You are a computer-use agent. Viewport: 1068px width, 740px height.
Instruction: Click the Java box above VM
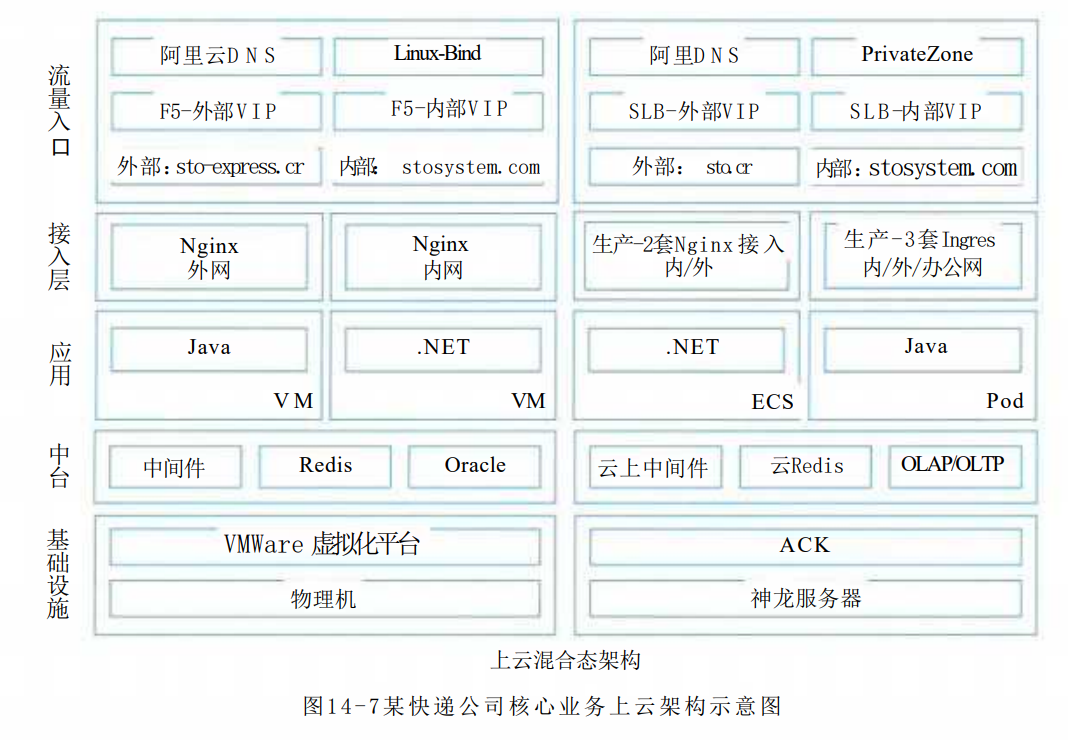tap(209, 350)
